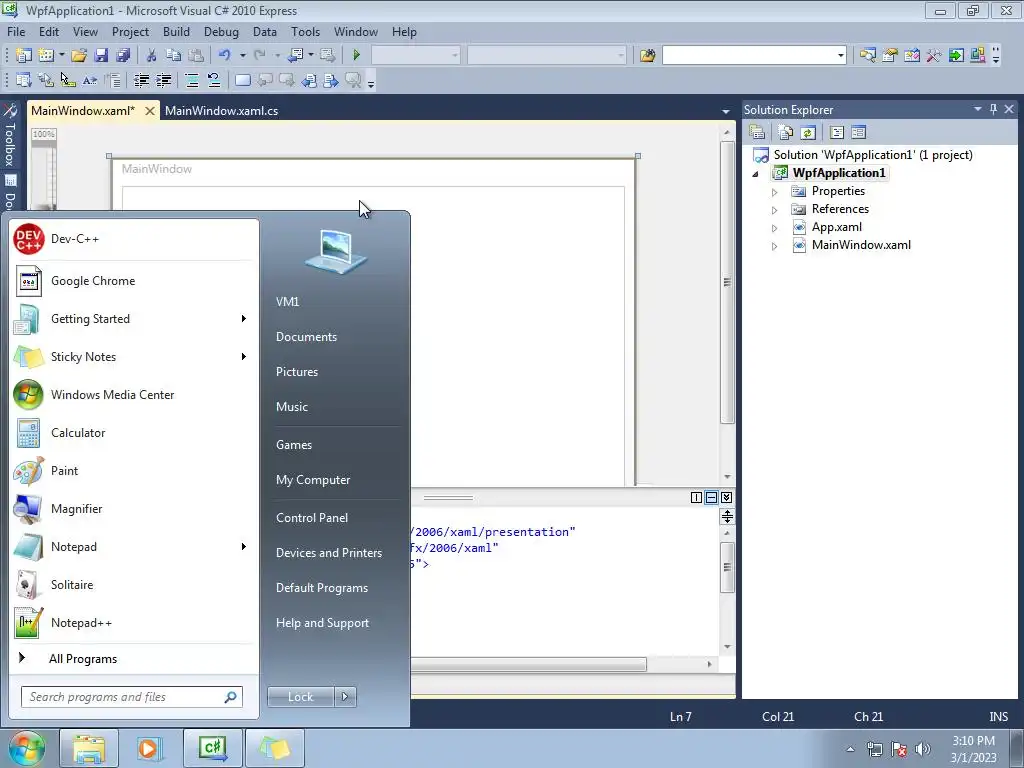Image resolution: width=1024 pixels, height=768 pixels.
Task: Decrease indent with the outdent toolbar icon
Action: click(141, 80)
